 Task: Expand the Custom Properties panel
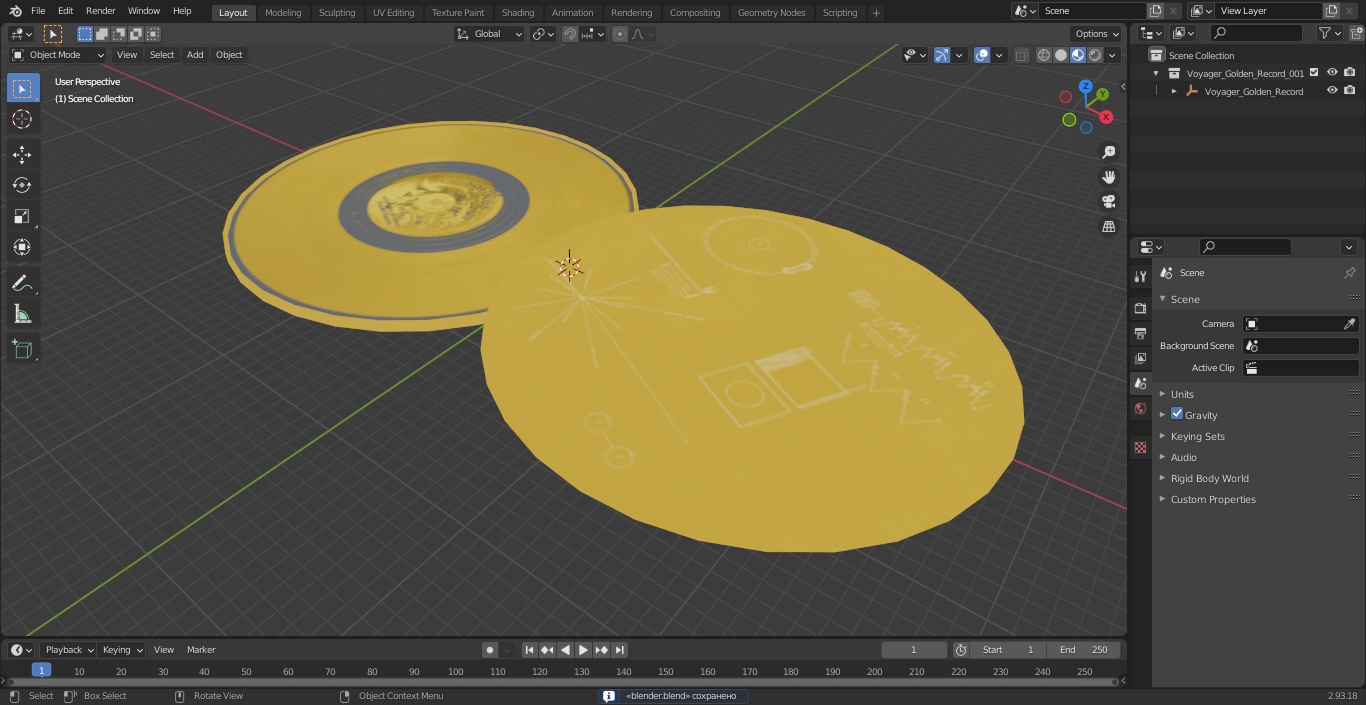pyautogui.click(x=1213, y=499)
